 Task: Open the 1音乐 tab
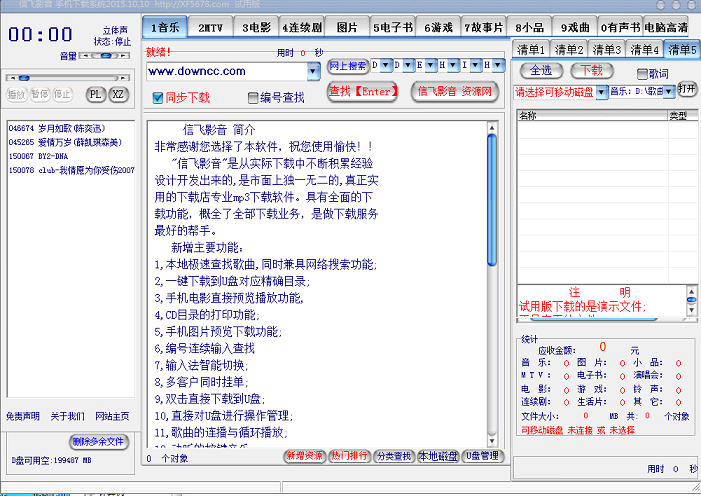[x=165, y=27]
